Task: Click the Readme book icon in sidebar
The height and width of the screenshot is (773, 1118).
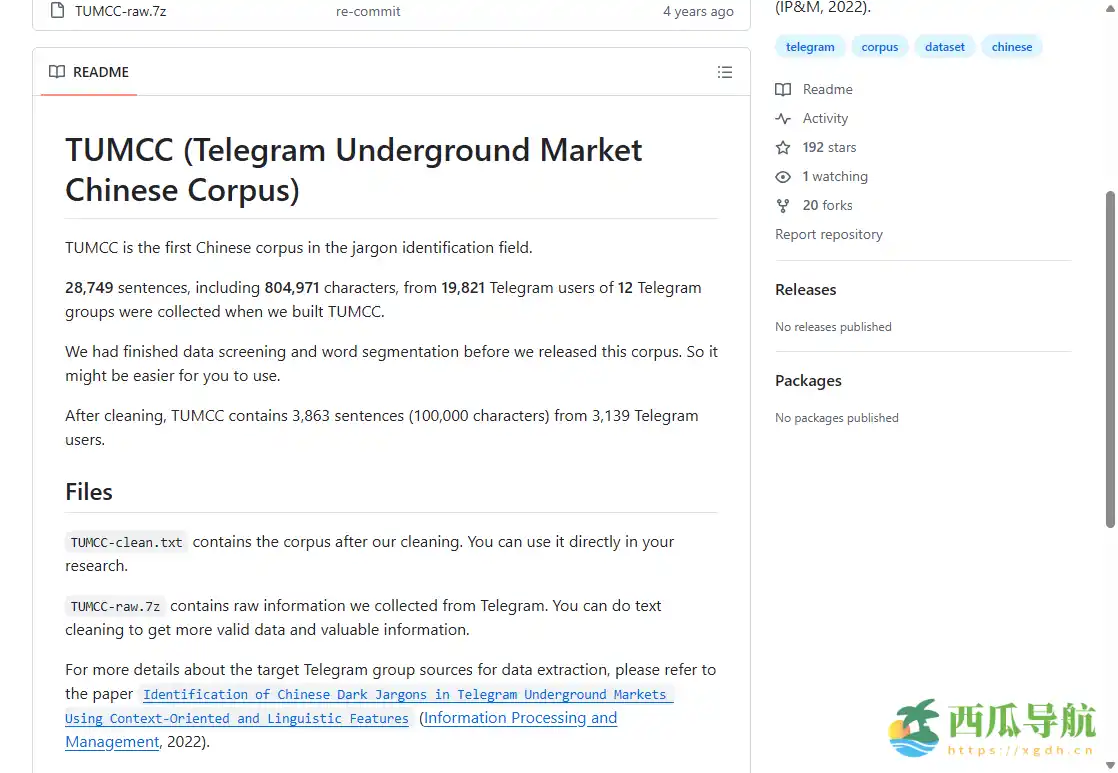Action: pyautogui.click(x=783, y=90)
